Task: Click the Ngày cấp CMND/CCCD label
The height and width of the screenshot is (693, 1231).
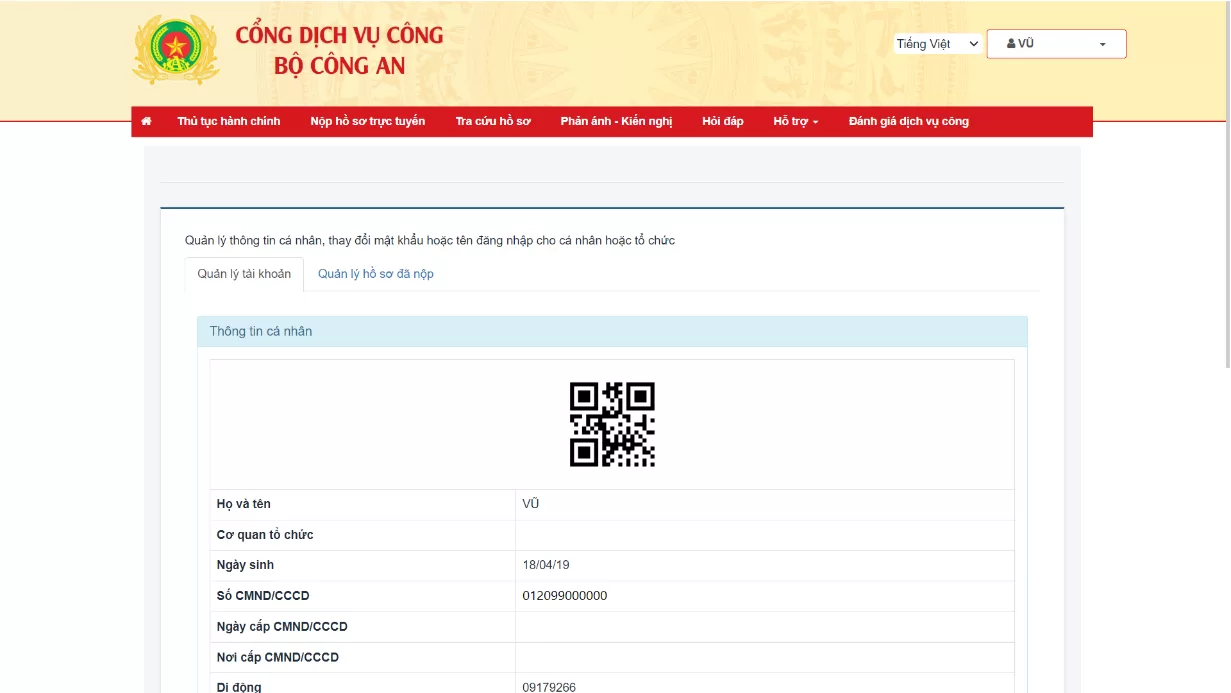Action: pyautogui.click(x=282, y=627)
